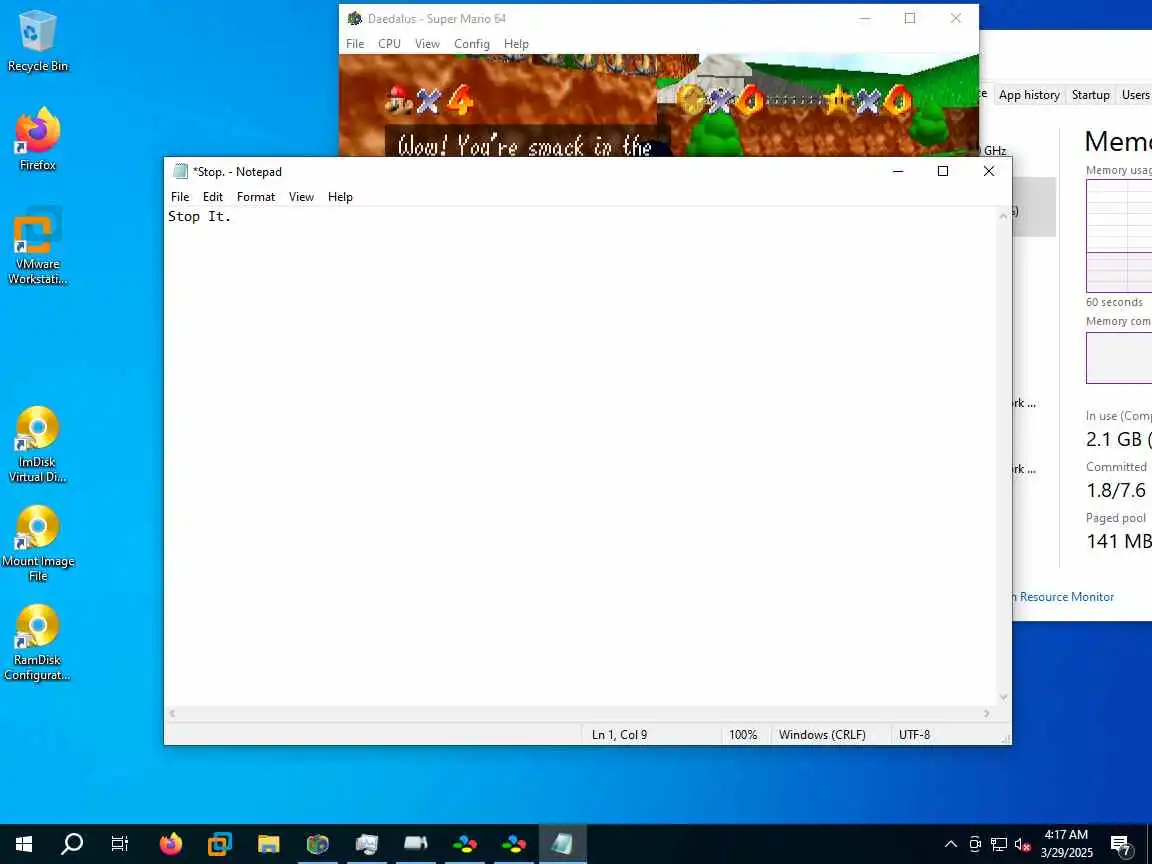Click the Daedalus title bar icon

pos(355,18)
